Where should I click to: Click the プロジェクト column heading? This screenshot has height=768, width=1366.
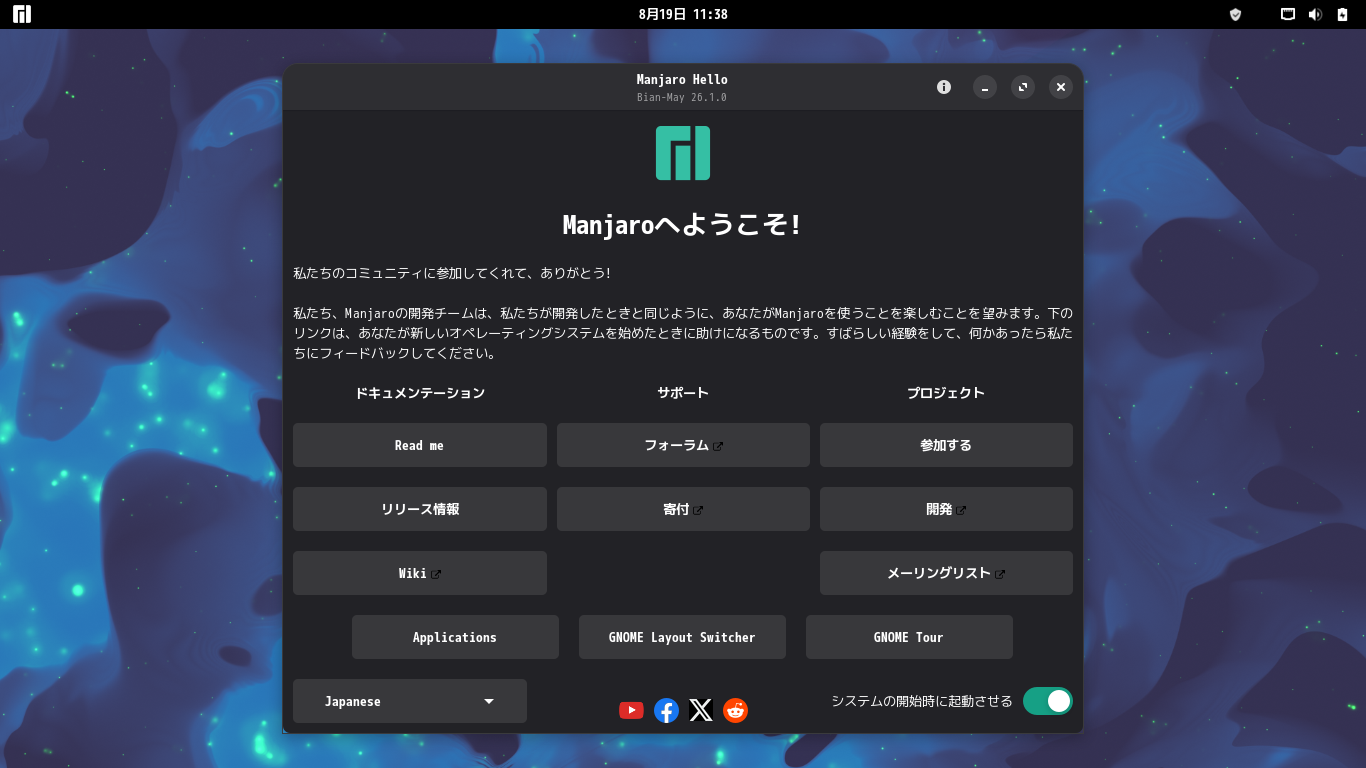point(946,393)
